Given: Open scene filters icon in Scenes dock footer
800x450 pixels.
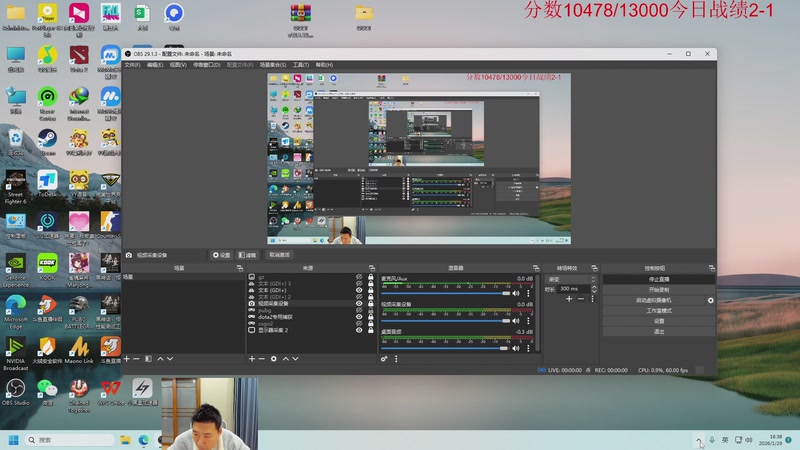Looking at the screenshot, I should click(148, 359).
